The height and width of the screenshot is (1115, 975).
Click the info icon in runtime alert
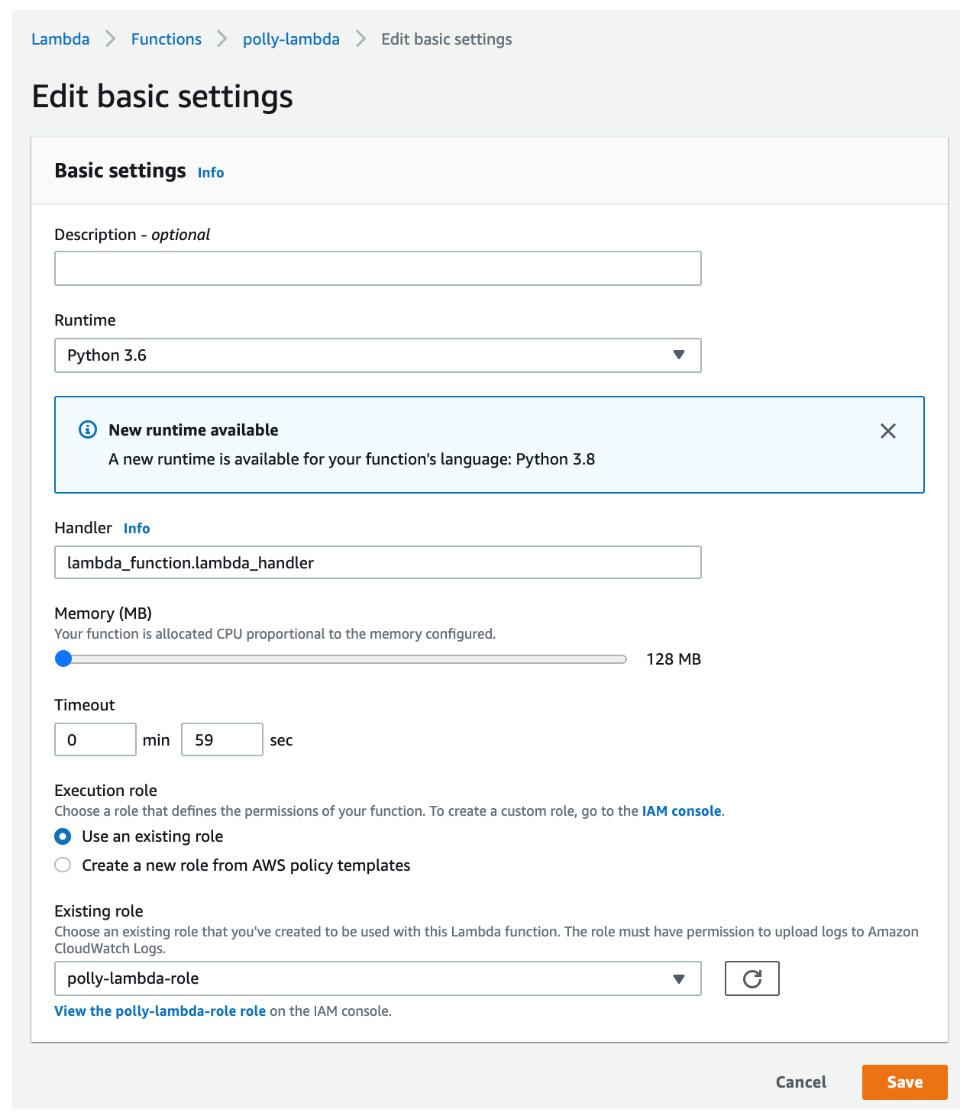[x=87, y=430]
